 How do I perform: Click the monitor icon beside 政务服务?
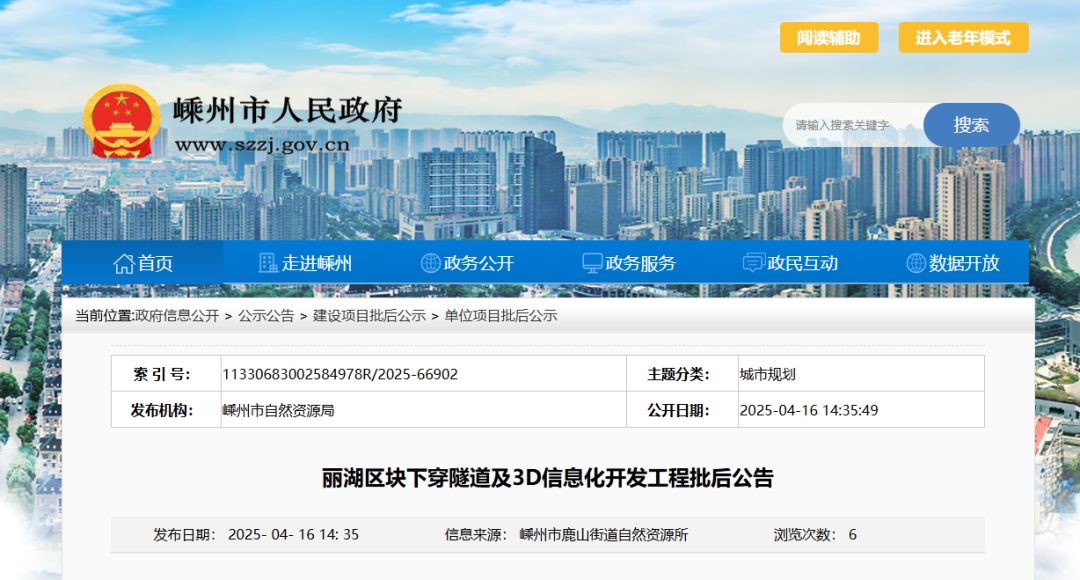592,263
